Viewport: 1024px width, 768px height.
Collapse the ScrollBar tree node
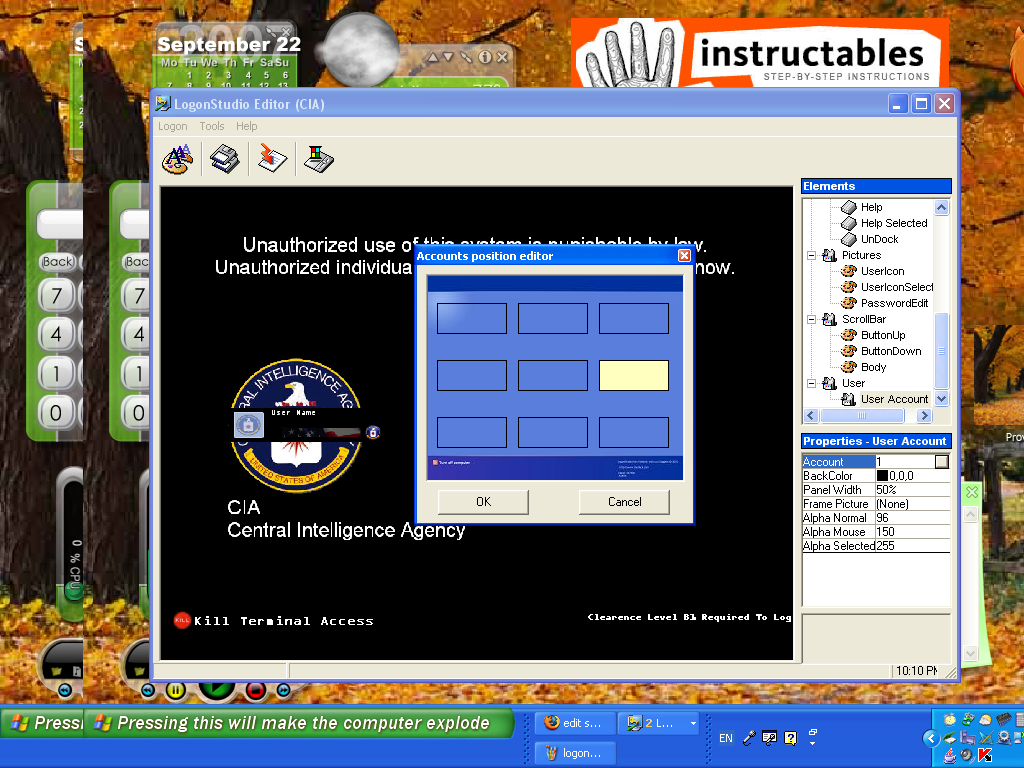click(x=811, y=319)
